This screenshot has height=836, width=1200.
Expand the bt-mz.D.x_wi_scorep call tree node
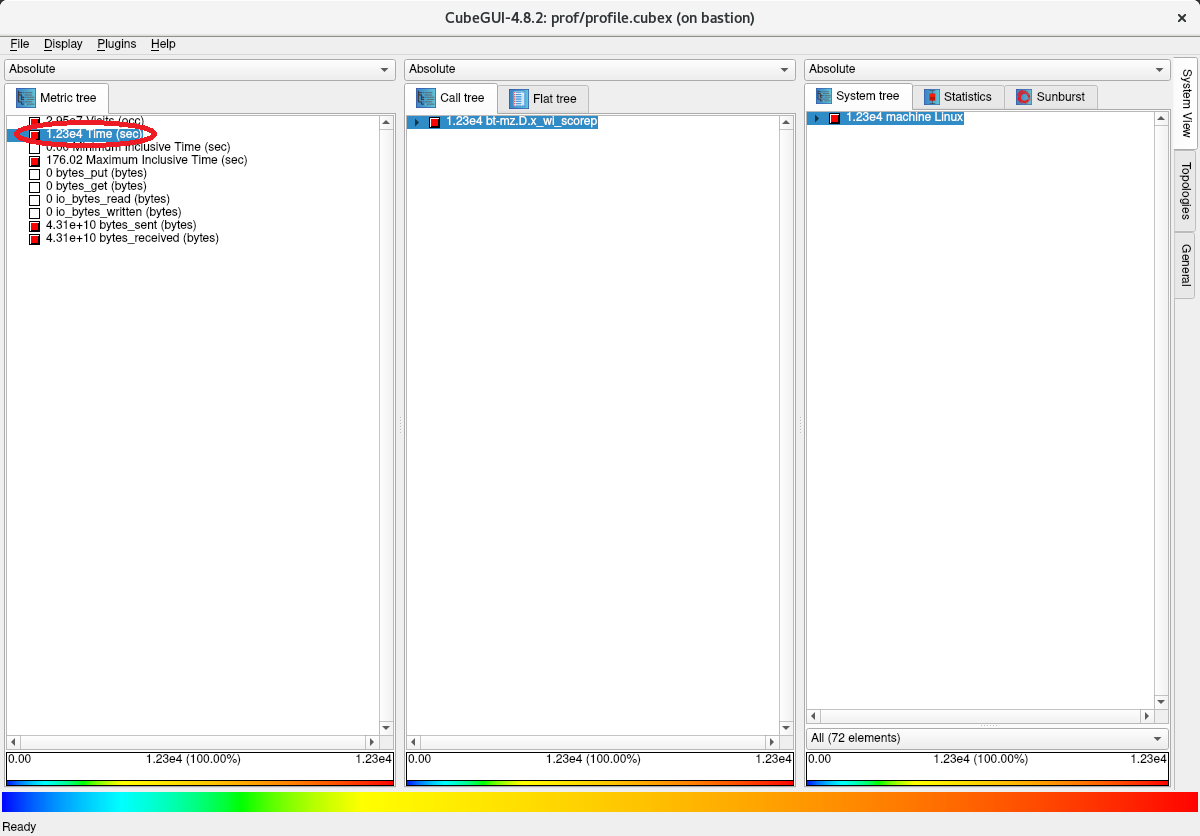pos(417,122)
